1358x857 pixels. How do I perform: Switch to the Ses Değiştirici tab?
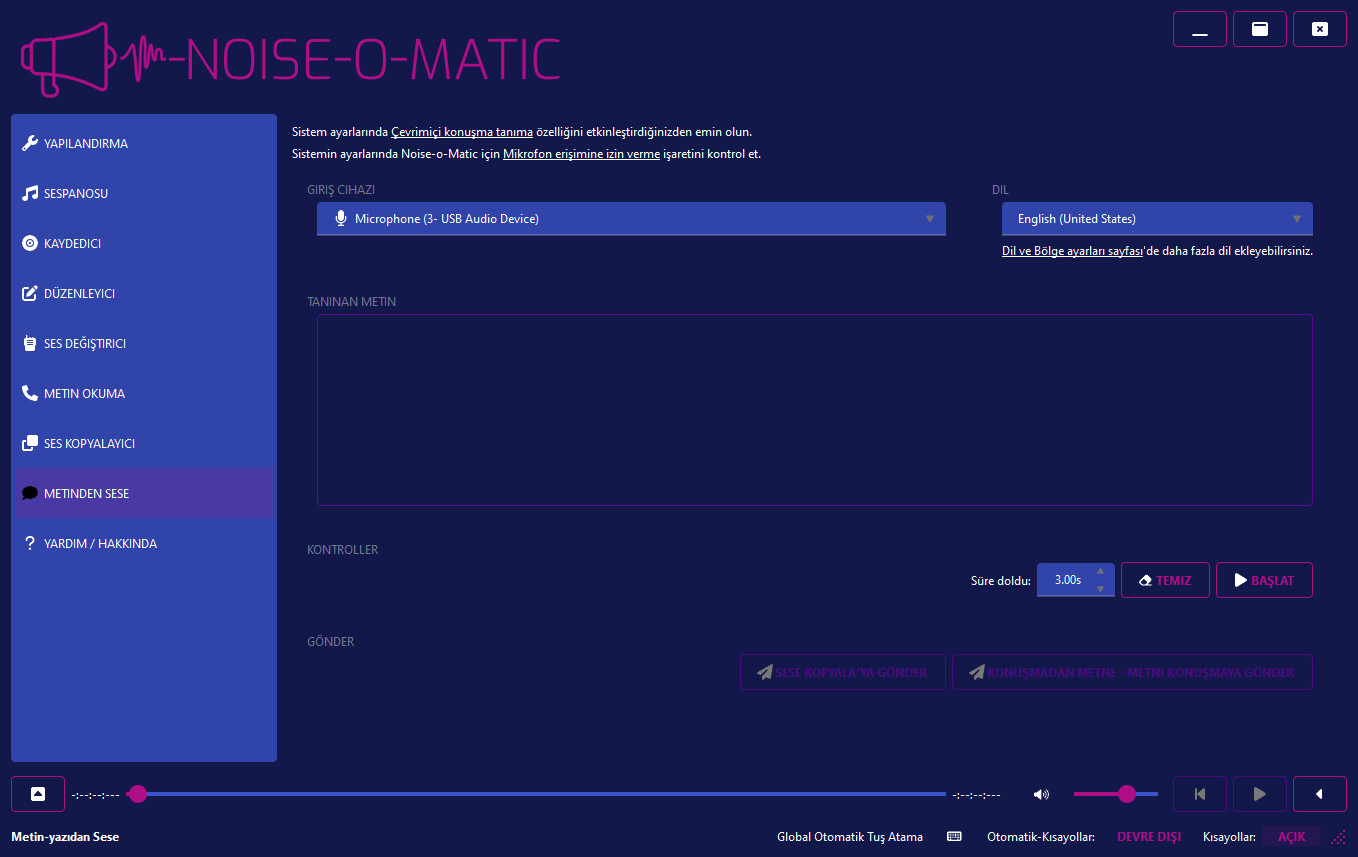(x=85, y=343)
